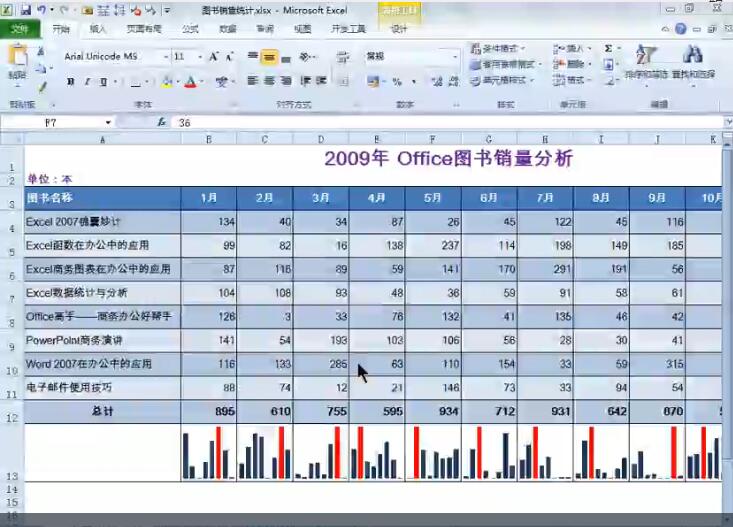Screen dimensions: 733x527
Task: Switch to Page Layout (页面布局) tab
Action: coord(144,29)
